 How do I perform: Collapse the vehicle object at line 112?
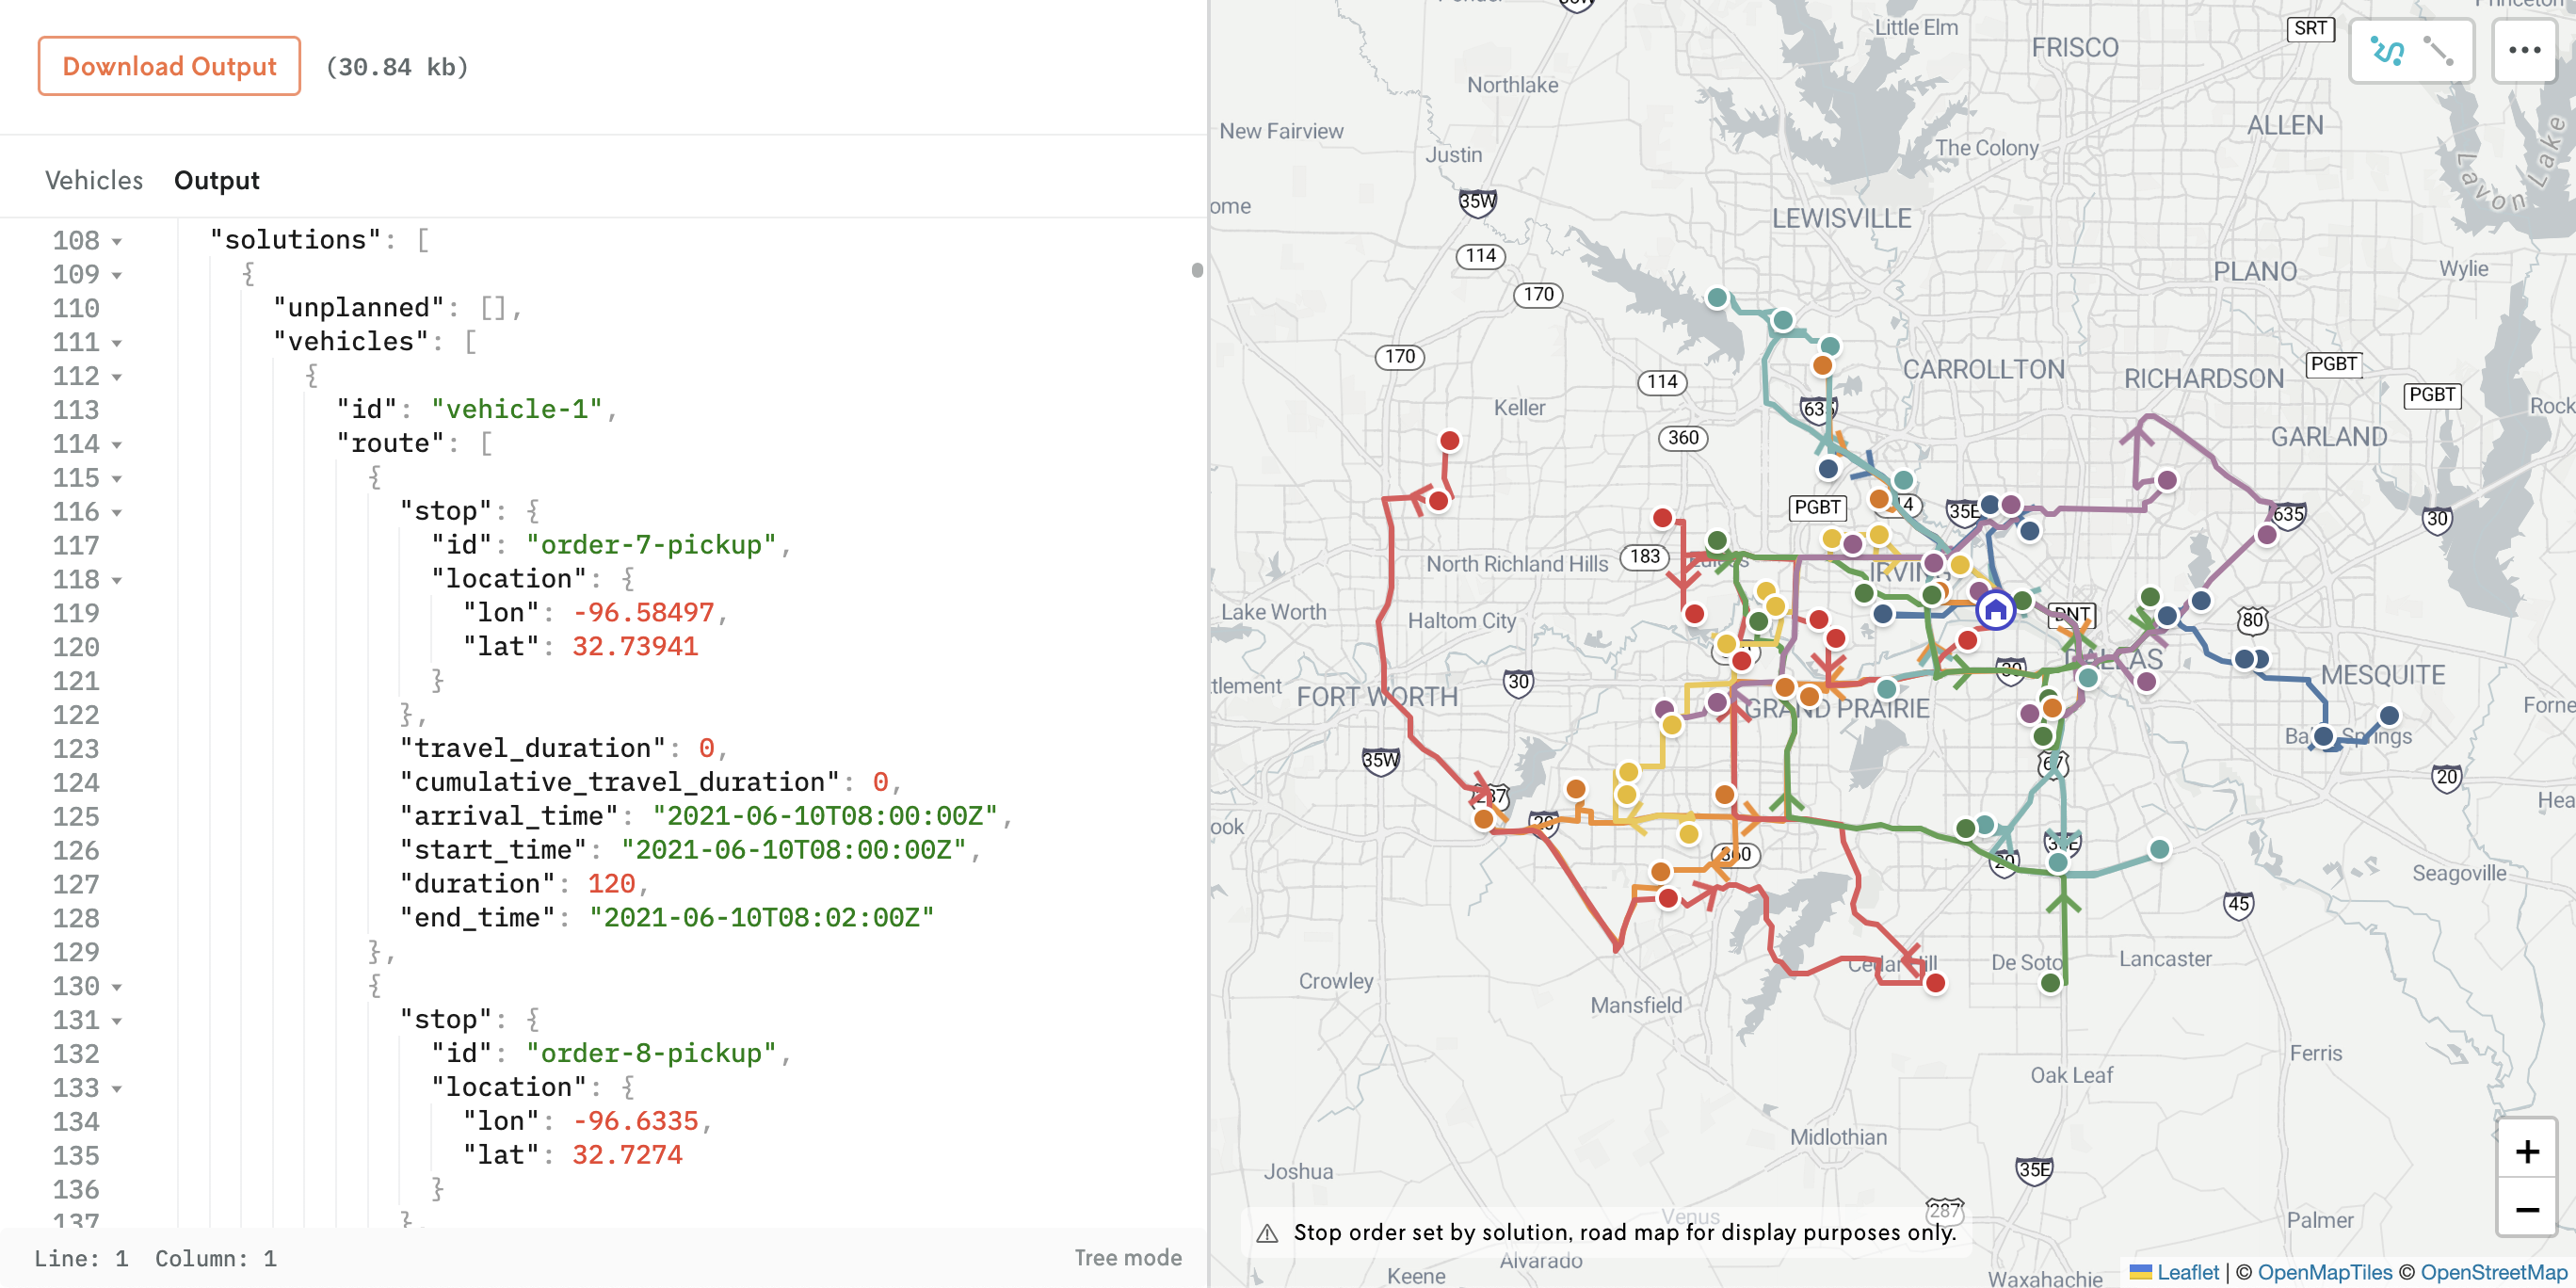(x=117, y=377)
